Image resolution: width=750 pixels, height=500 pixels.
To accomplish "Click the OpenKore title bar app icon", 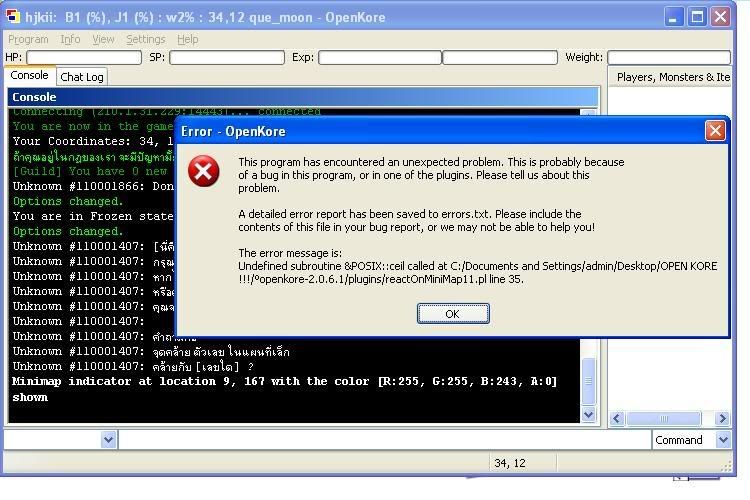I will tap(12, 16).
